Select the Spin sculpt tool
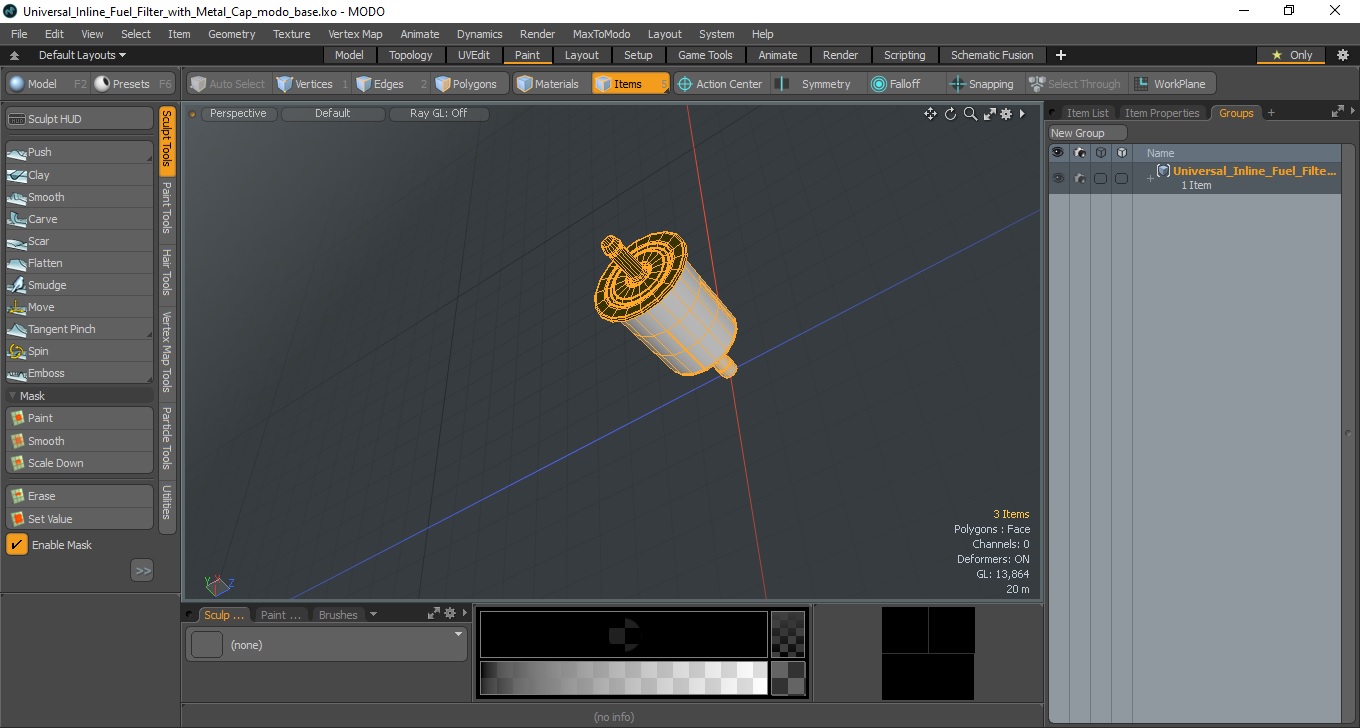This screenshot has width=1360, height=728. pyautogui.click(x=79, y=351)
